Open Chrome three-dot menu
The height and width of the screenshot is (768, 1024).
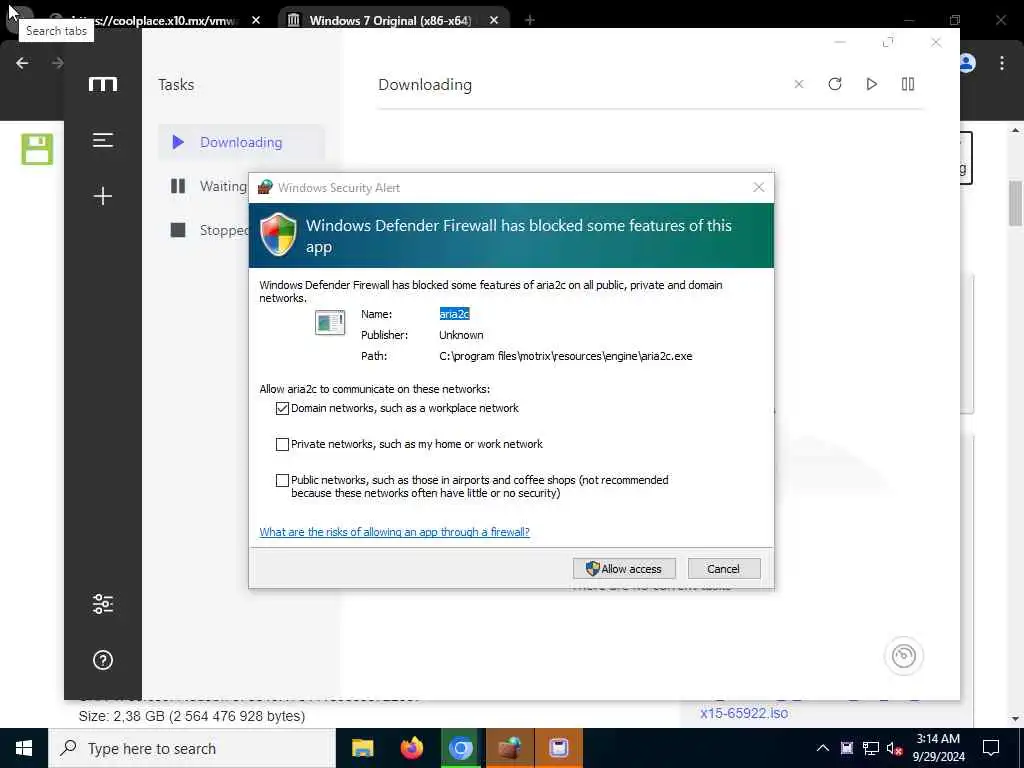tap(1002, 63)
